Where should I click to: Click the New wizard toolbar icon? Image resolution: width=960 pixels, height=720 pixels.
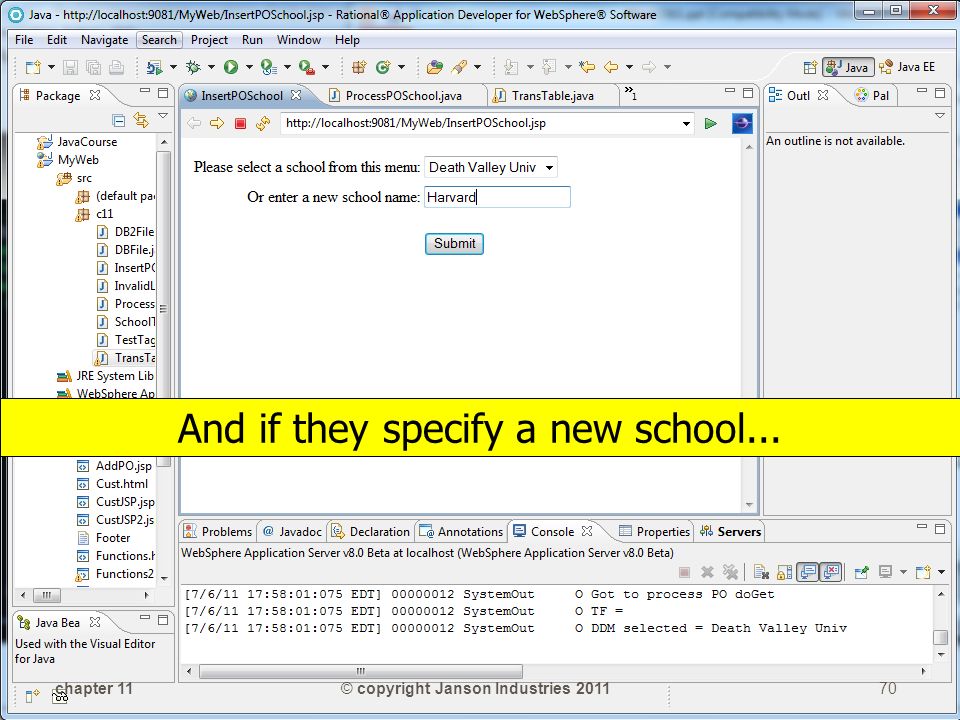(x=33, y=67)
